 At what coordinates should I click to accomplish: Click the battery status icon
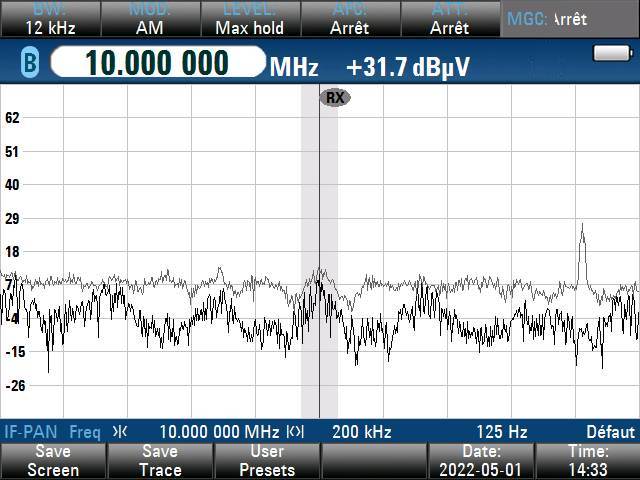[x=608, y=53]
